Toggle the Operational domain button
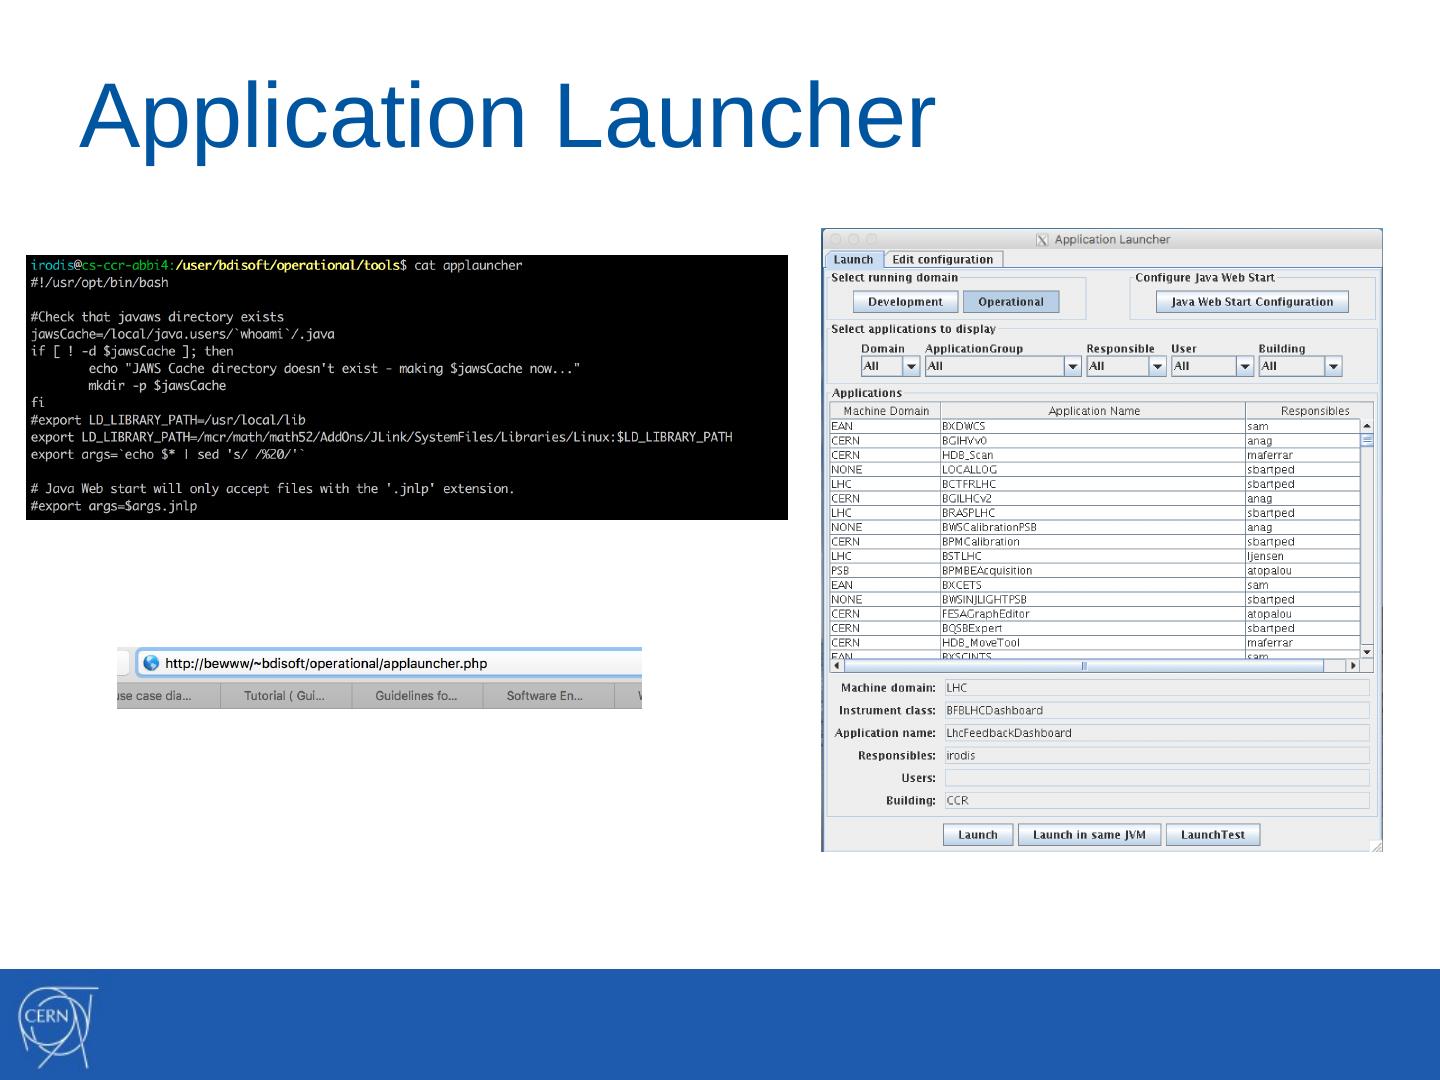The image size is (1440, 1080). 1010,302
